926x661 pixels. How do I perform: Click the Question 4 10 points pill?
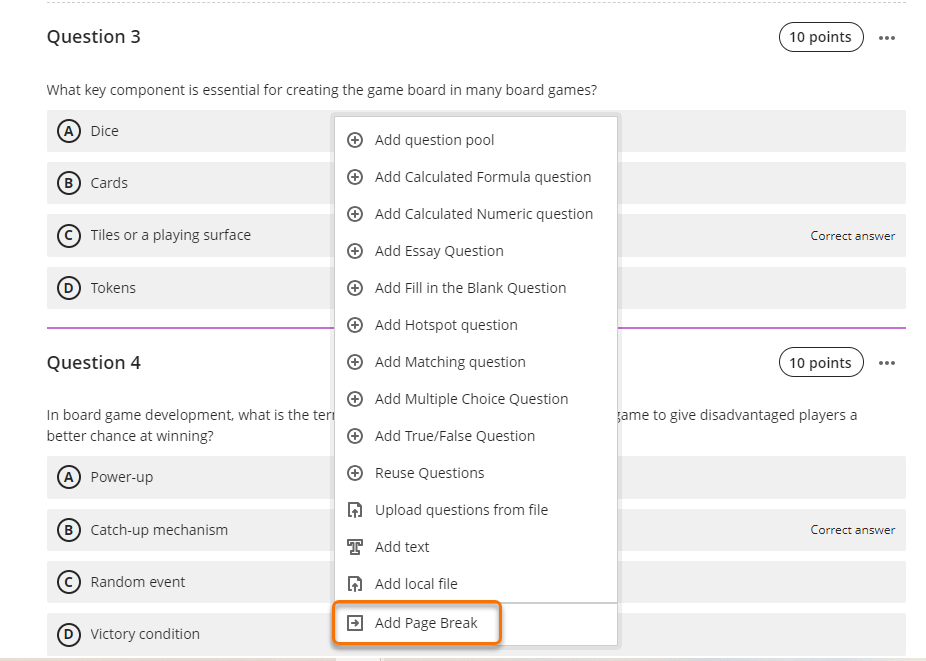pyautogui.click(x=820, y=363)
